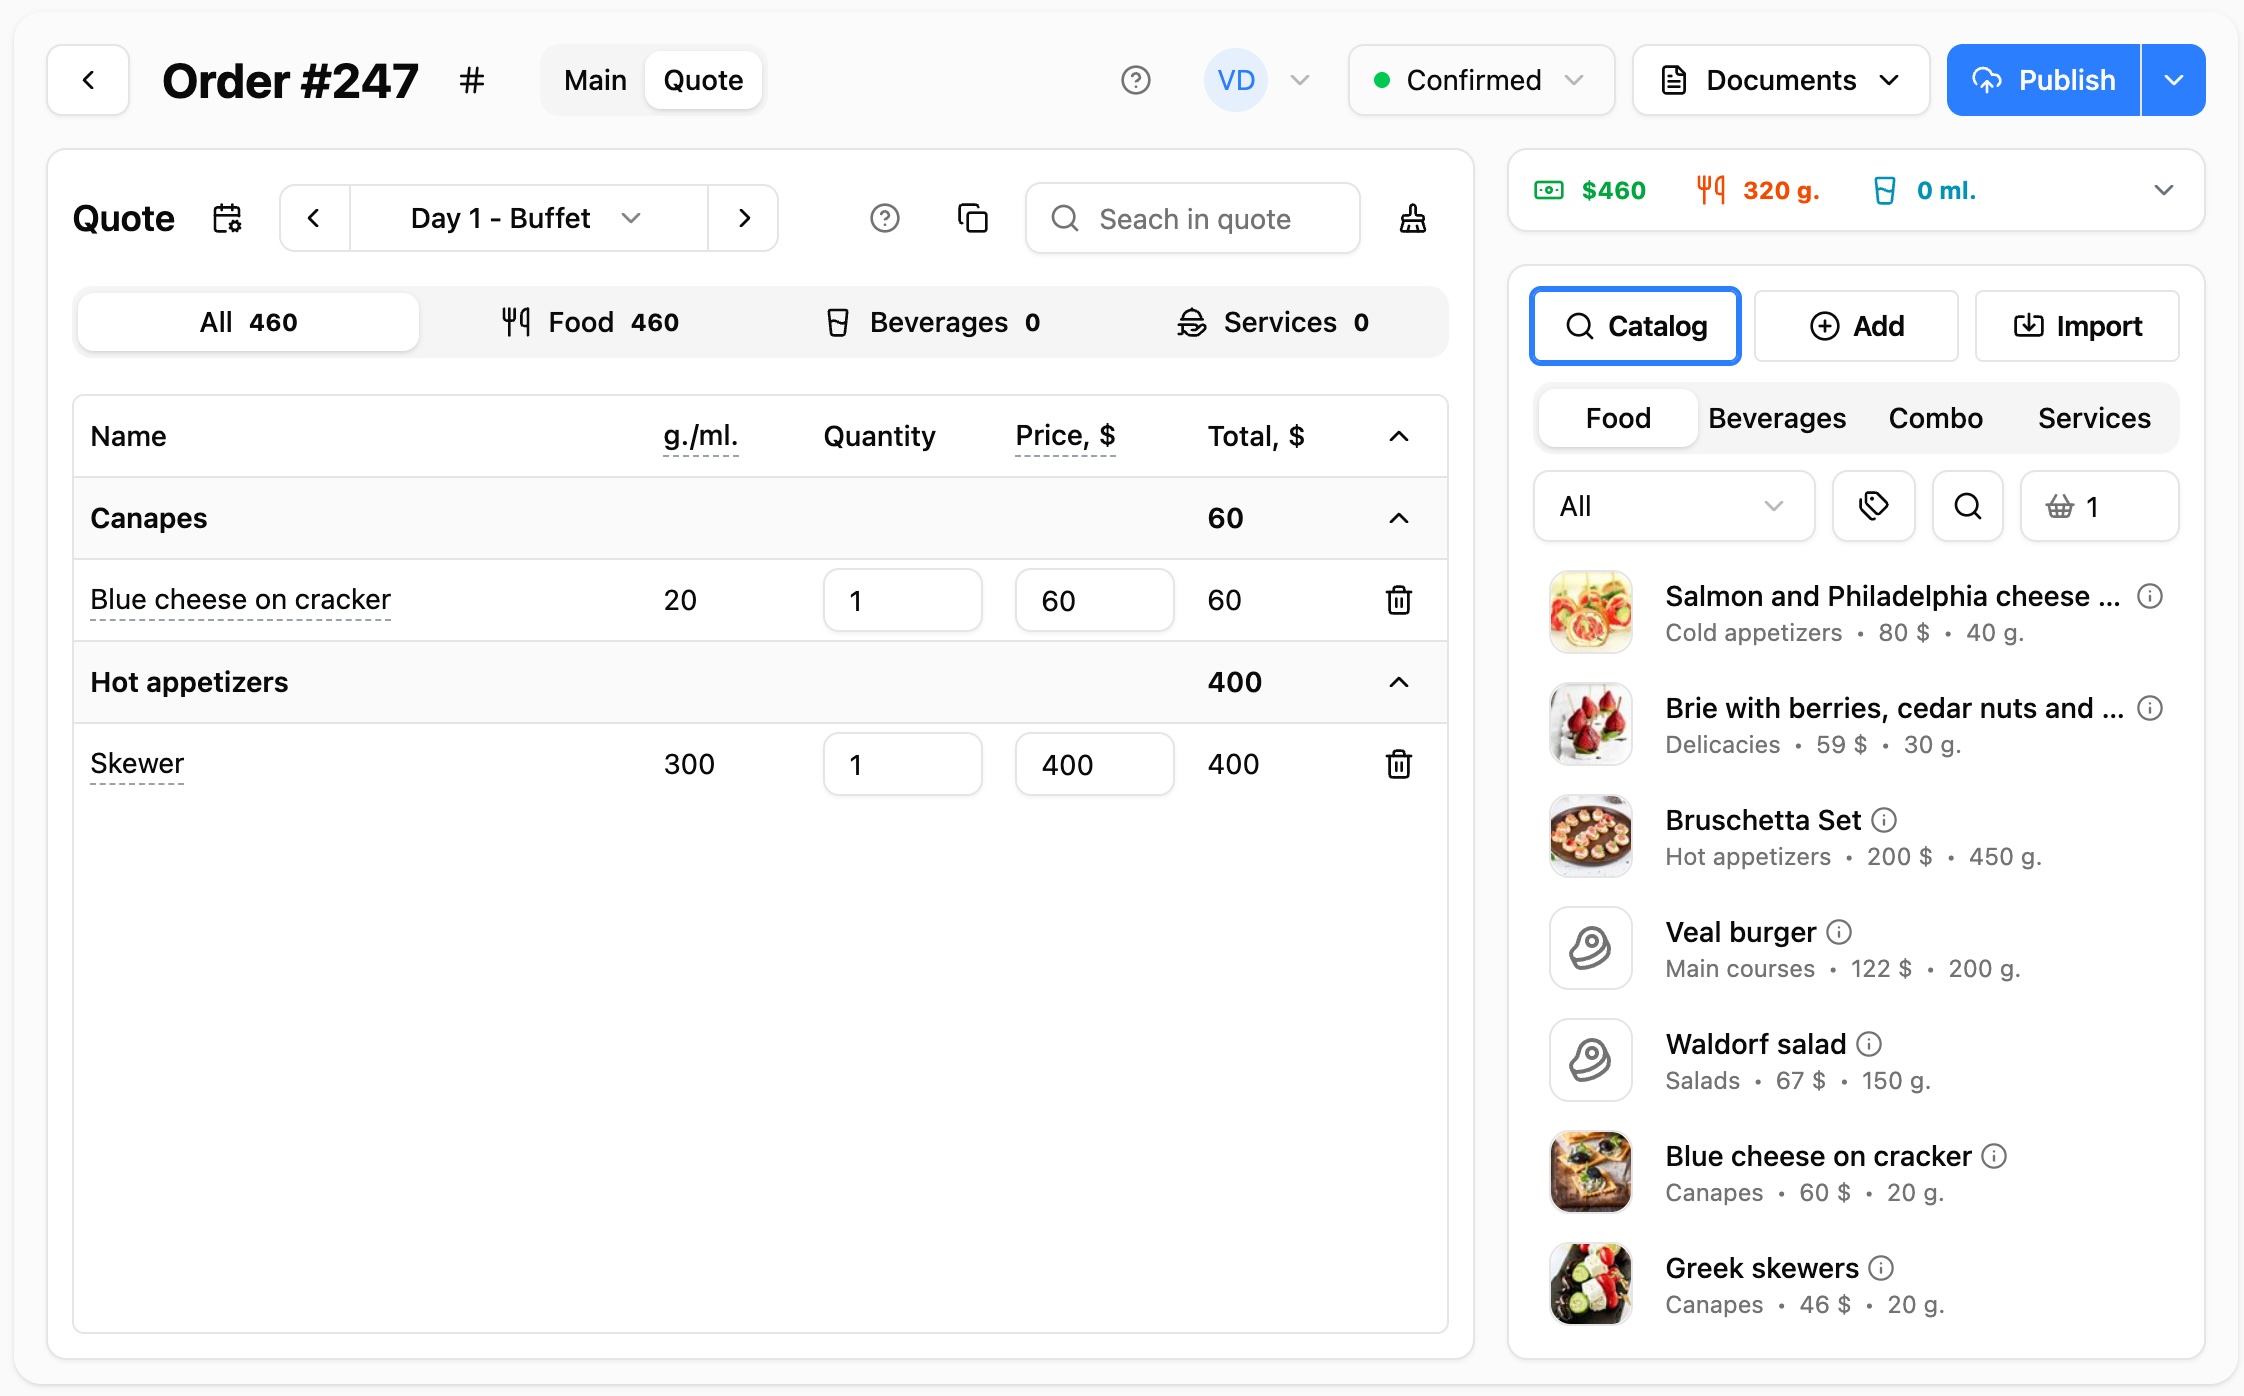Click the Greek skewers thumbnail

click(1591, 1284)
